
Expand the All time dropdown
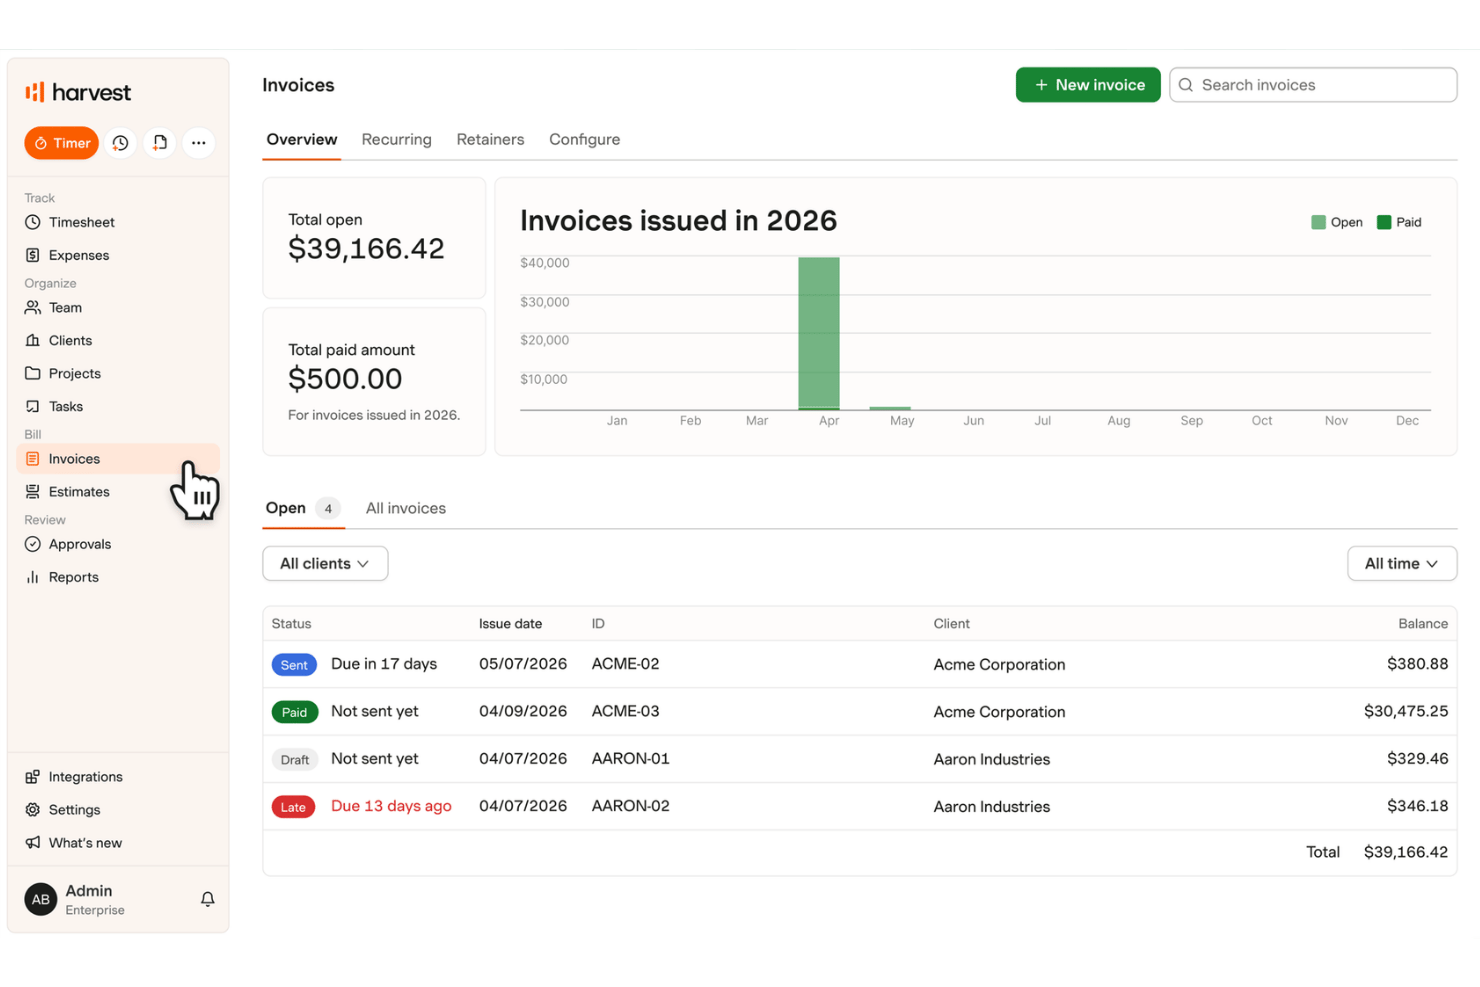[x=1402, y=564]
